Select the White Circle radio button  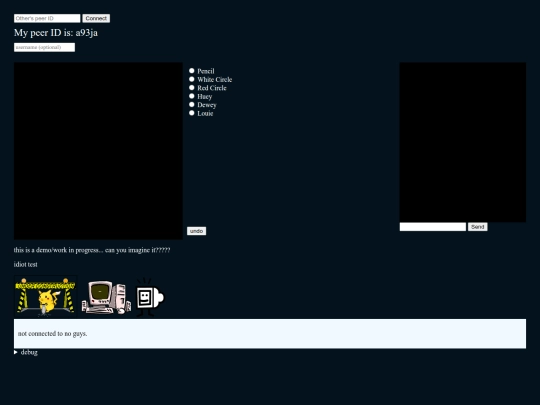coord(191,79)
